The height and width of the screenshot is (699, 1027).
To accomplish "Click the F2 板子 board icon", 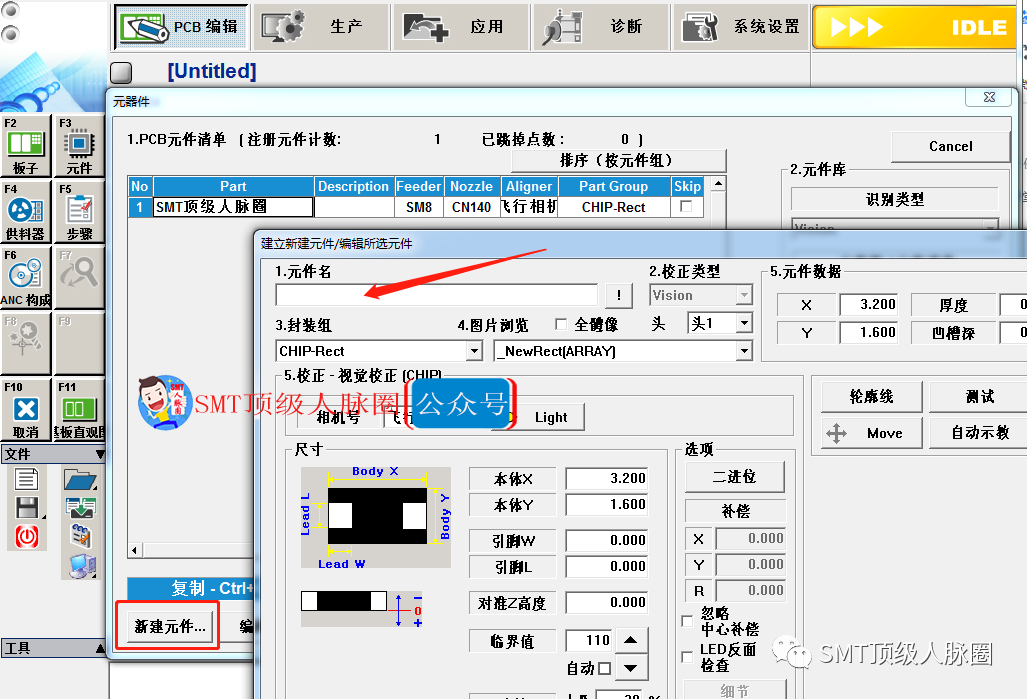I will 25,146.
